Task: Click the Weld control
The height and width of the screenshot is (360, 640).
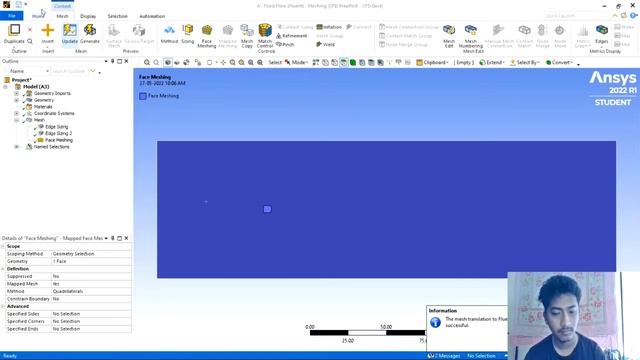Action: (326, 44)
